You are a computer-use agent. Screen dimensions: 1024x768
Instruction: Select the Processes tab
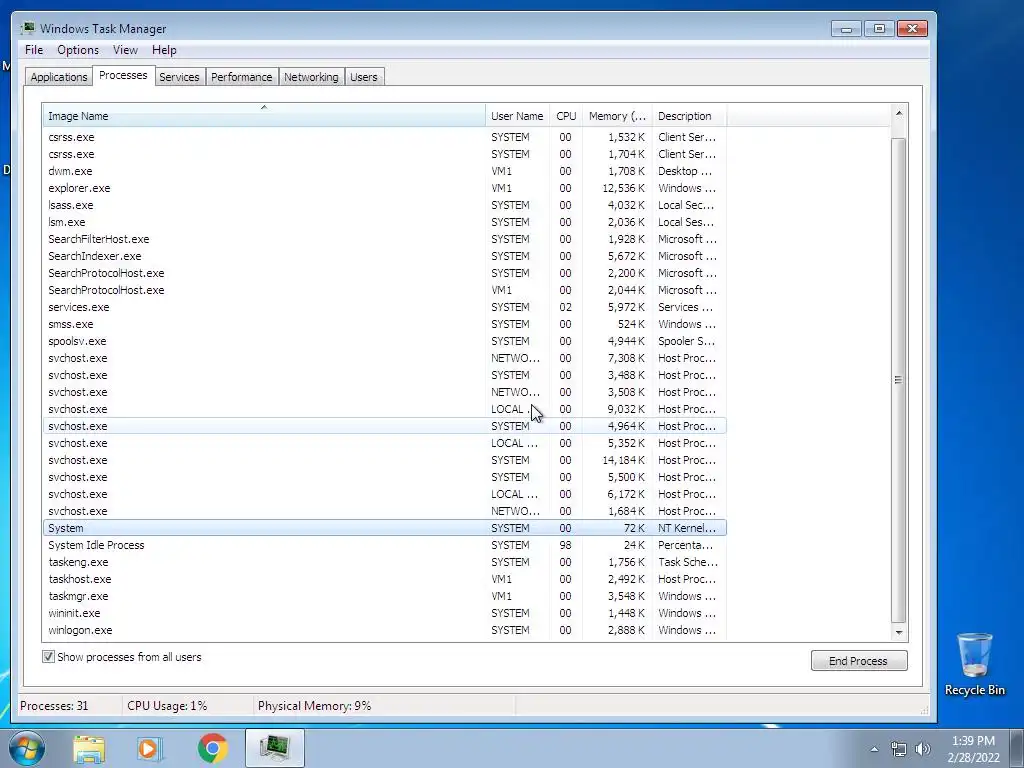click(123, 75)
